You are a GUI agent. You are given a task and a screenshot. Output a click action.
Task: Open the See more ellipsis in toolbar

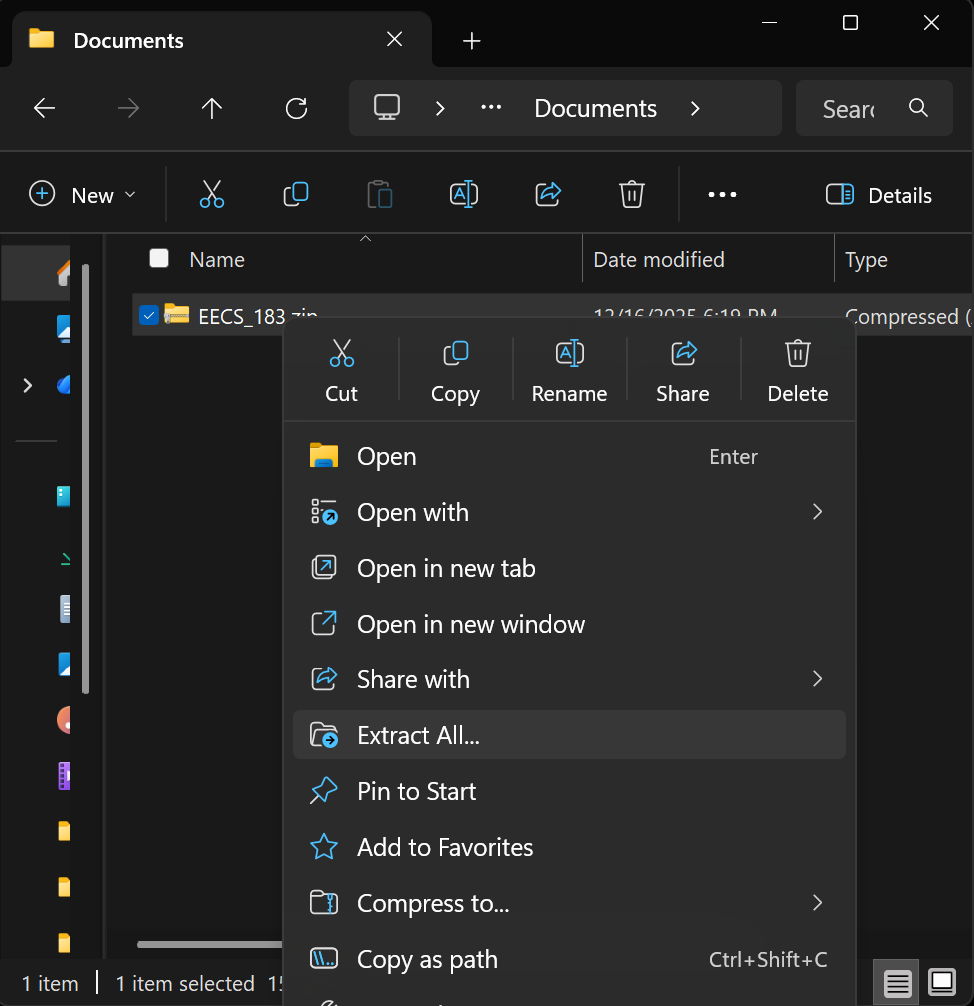click(722, 194)
